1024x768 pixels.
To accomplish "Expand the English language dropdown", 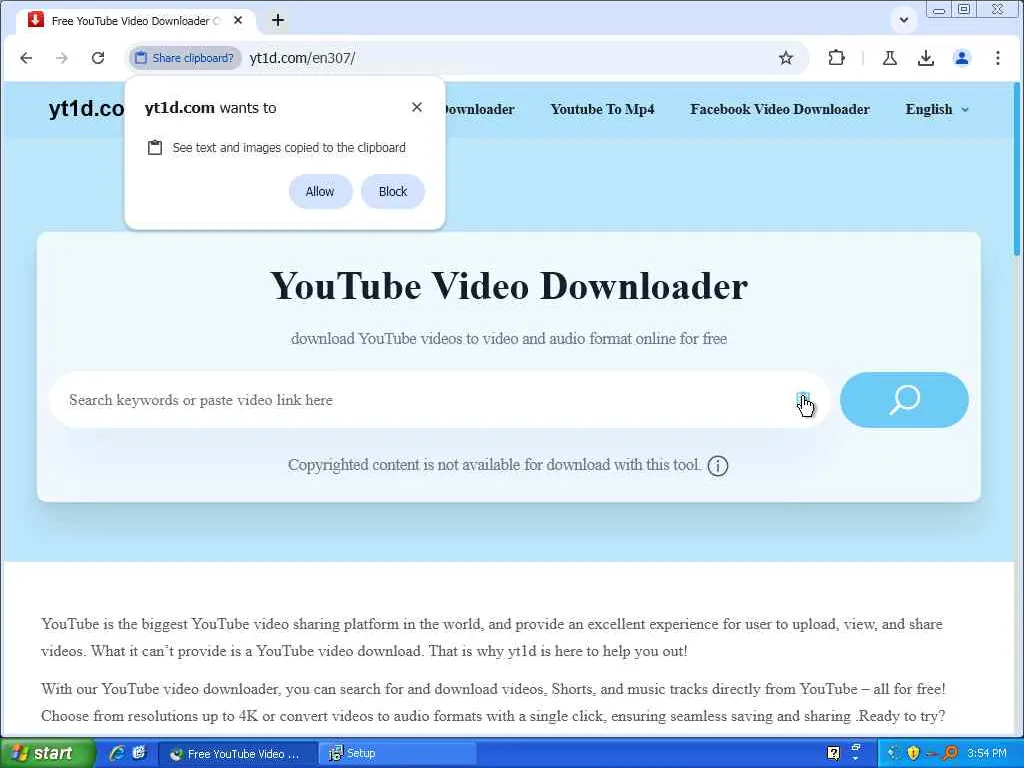I will 936,109.
